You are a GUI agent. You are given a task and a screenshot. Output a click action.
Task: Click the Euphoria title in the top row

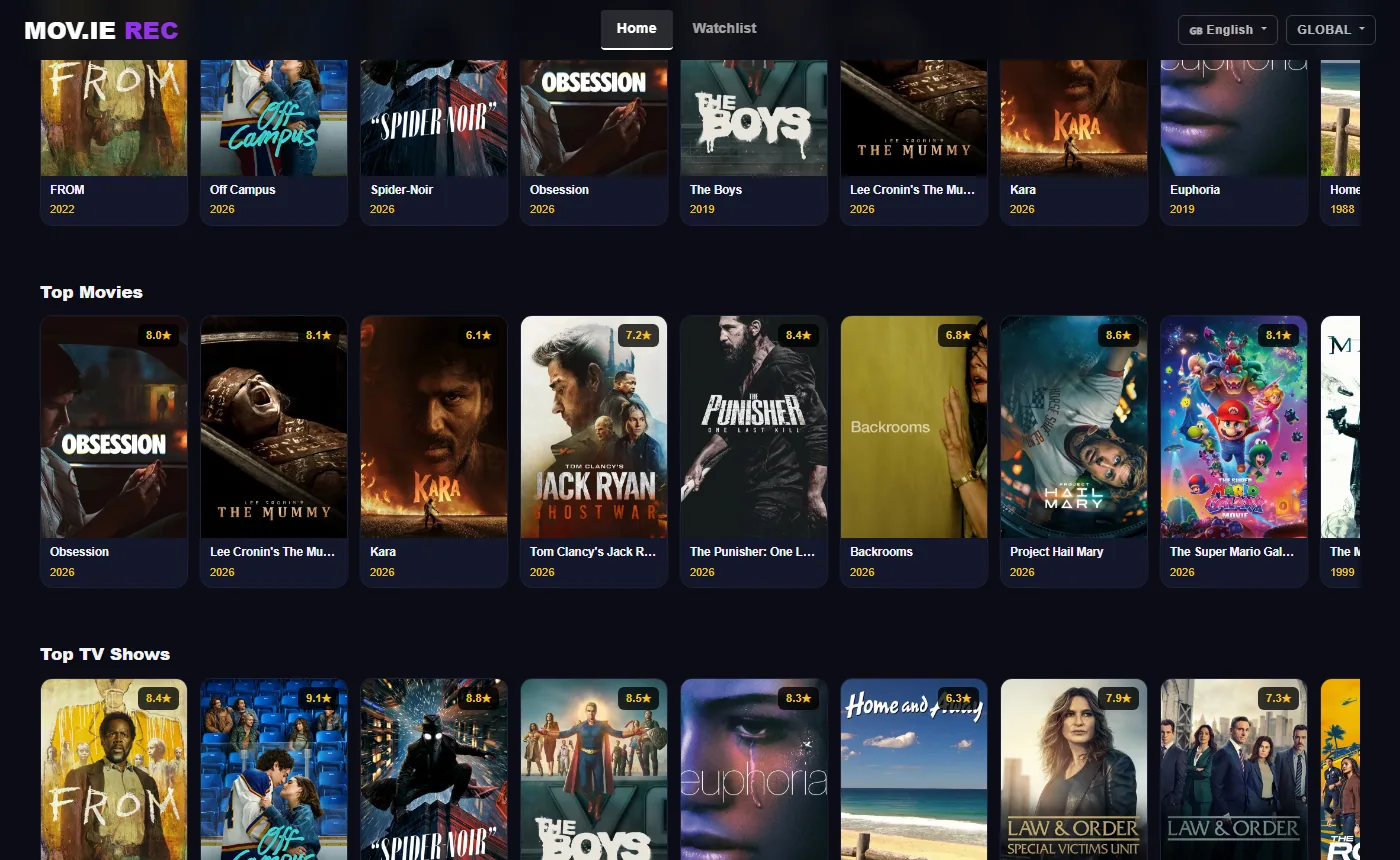(x=1195, y=189)
